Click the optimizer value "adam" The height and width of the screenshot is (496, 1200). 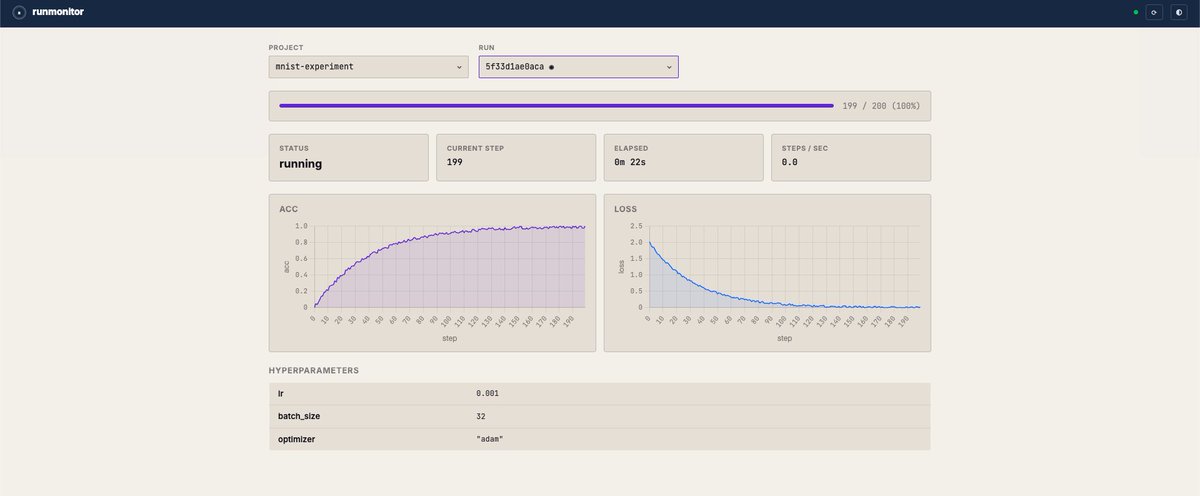coord(490,439)
